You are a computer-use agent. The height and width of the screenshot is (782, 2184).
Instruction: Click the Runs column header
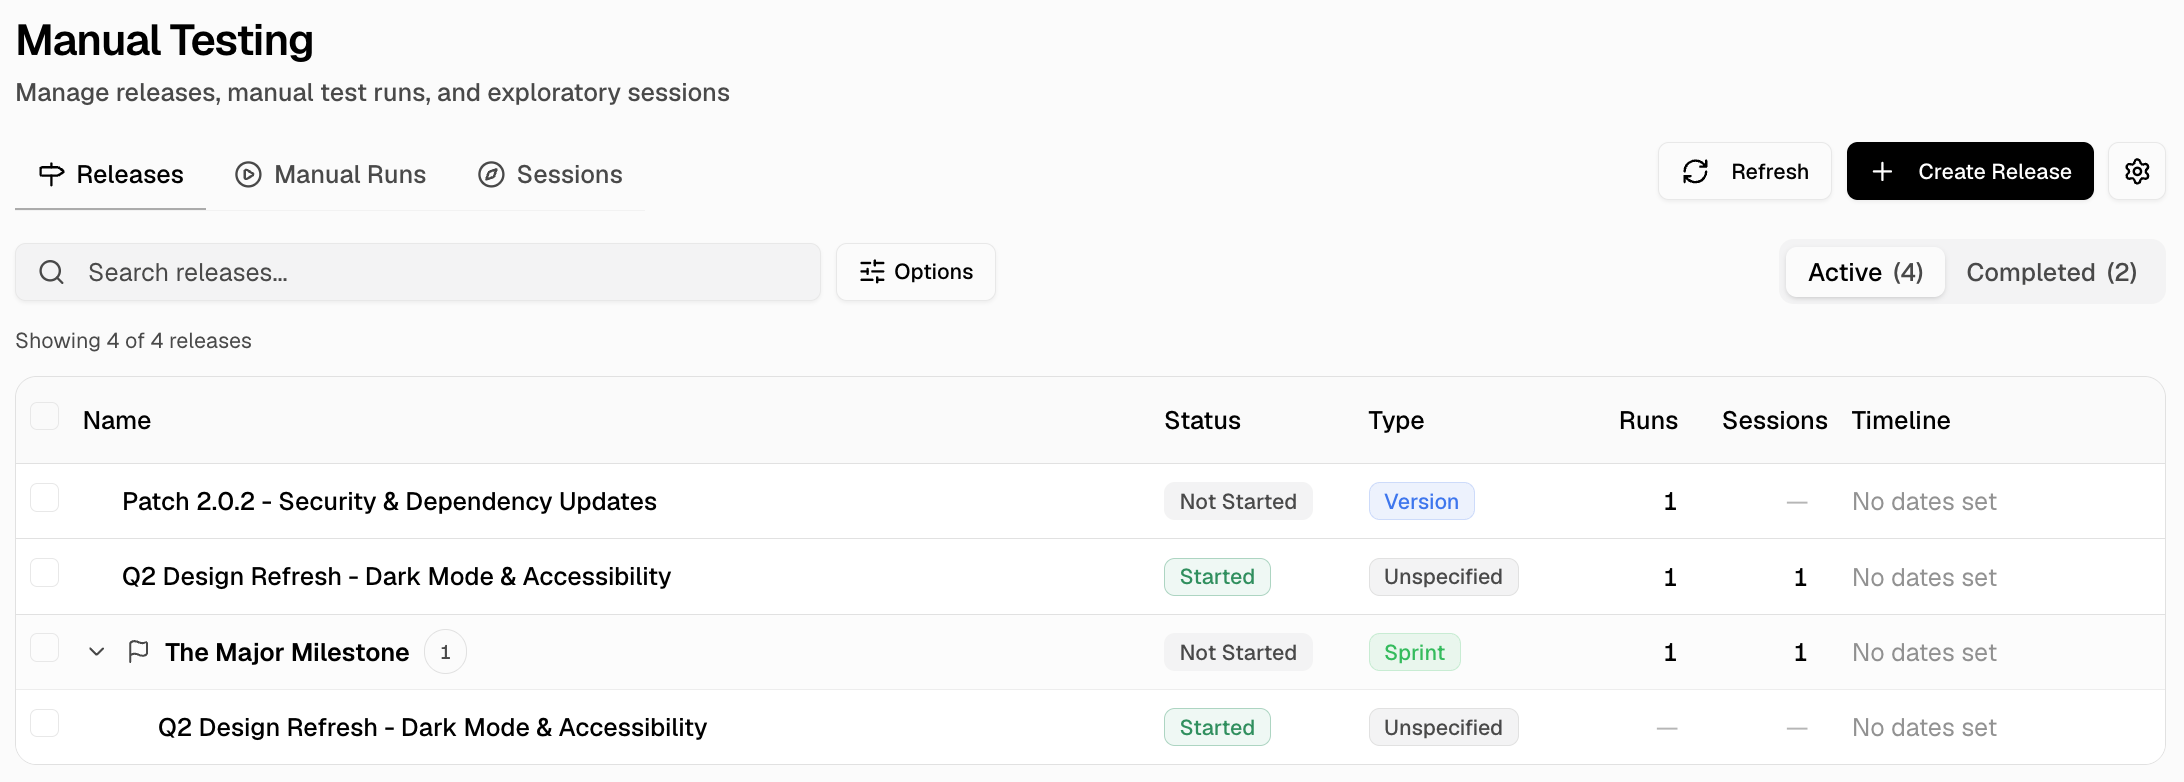(x=1648, y=420)
